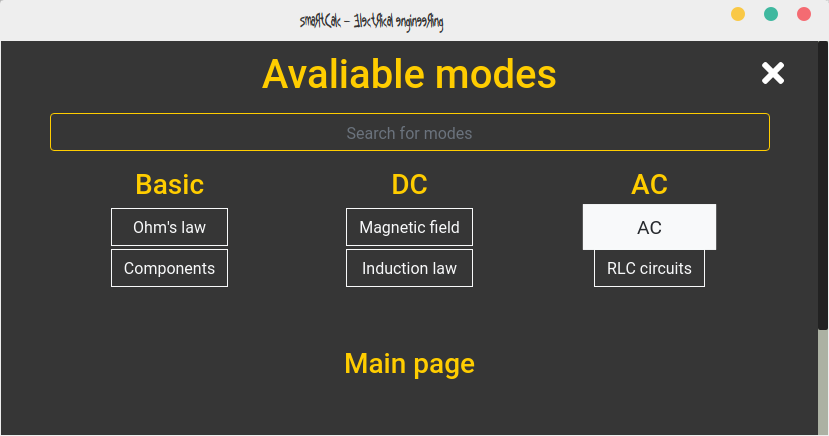Click the green window control button

point(771,14)
